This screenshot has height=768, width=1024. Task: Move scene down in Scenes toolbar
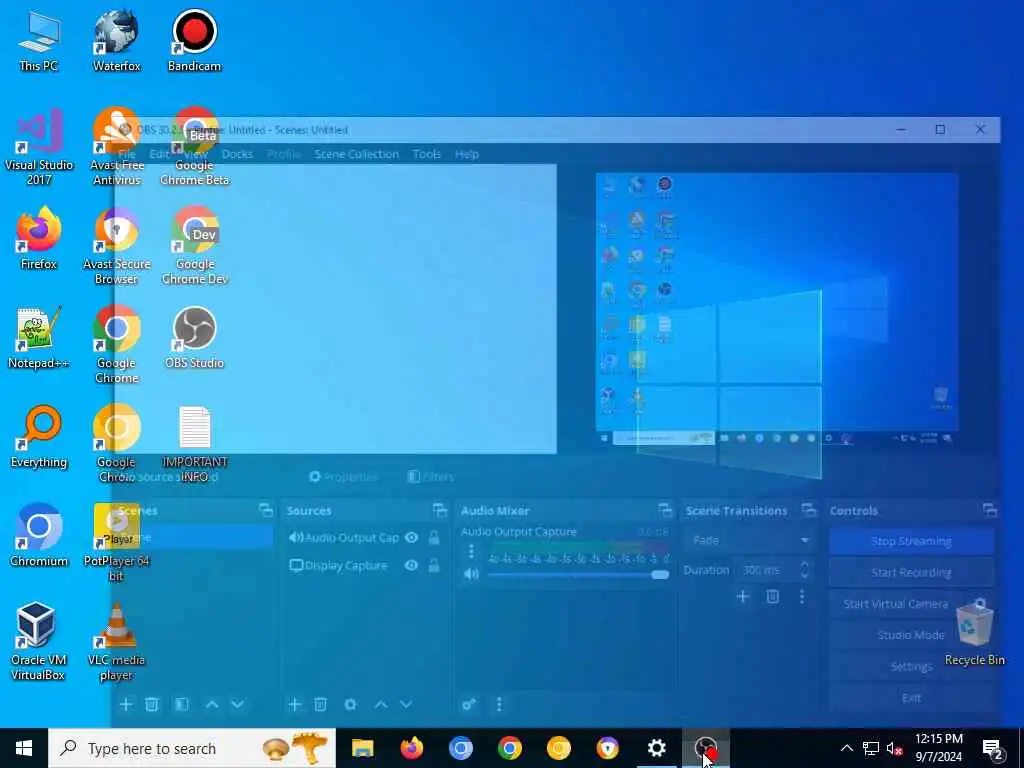(237, 704)
